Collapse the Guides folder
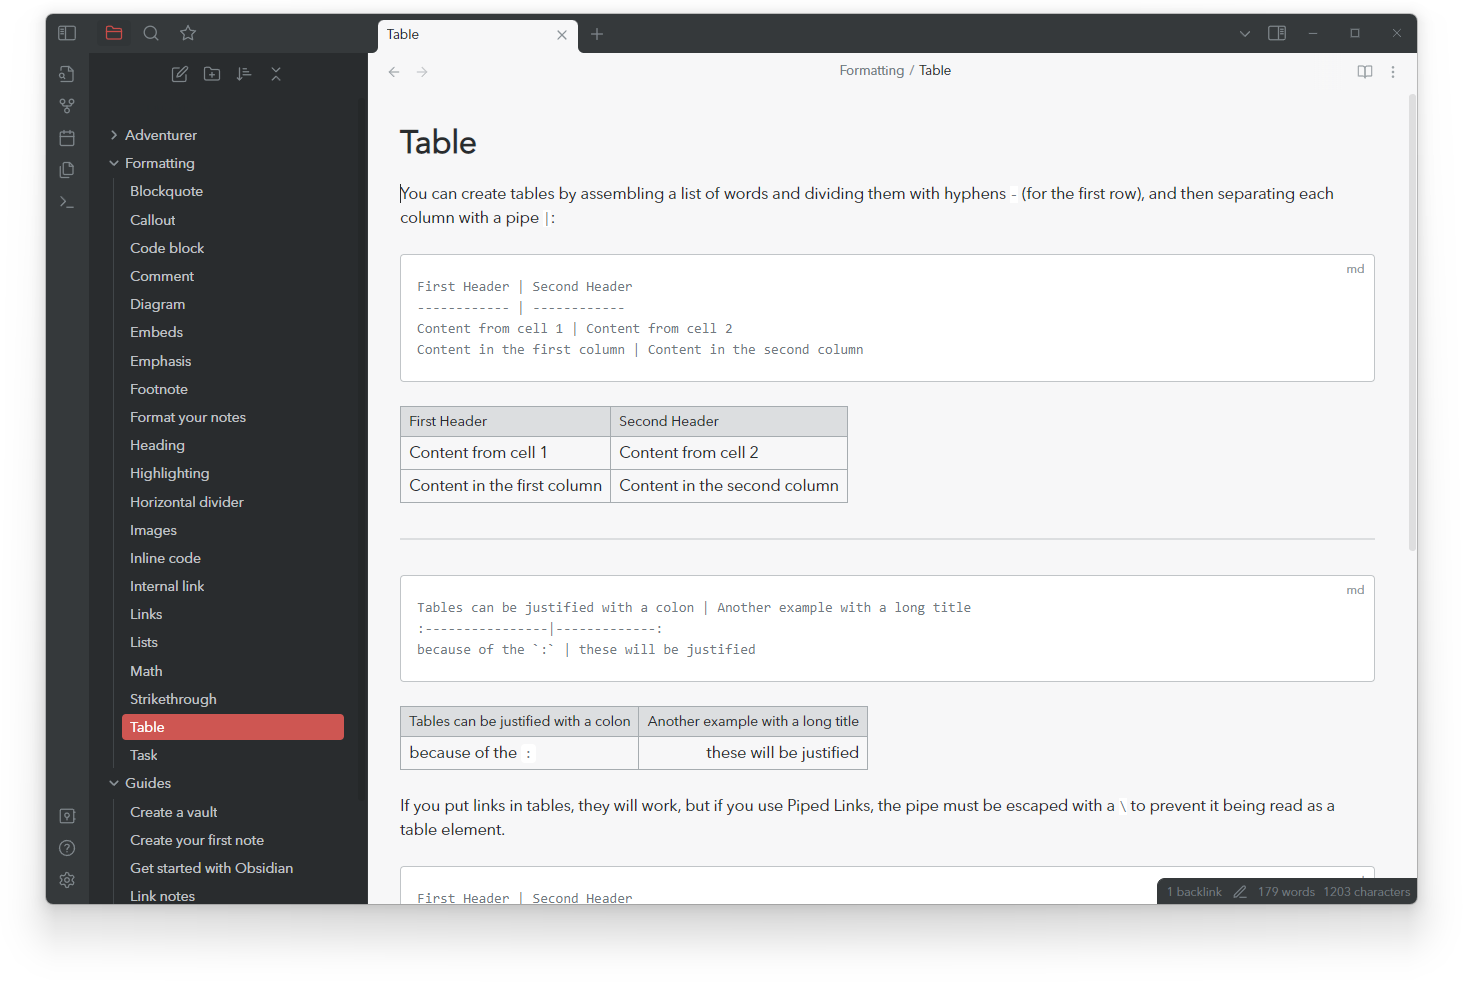This screenshot has height=982, width=1463. [x=148, y=783]
